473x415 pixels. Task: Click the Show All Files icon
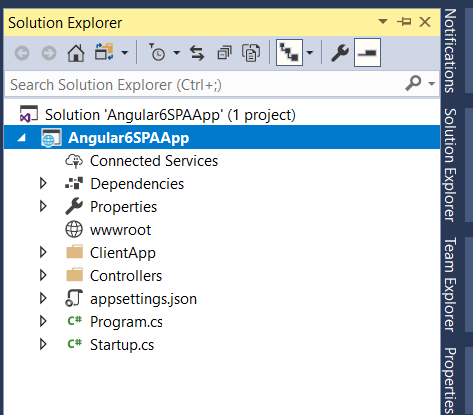[x=251, y=53]
